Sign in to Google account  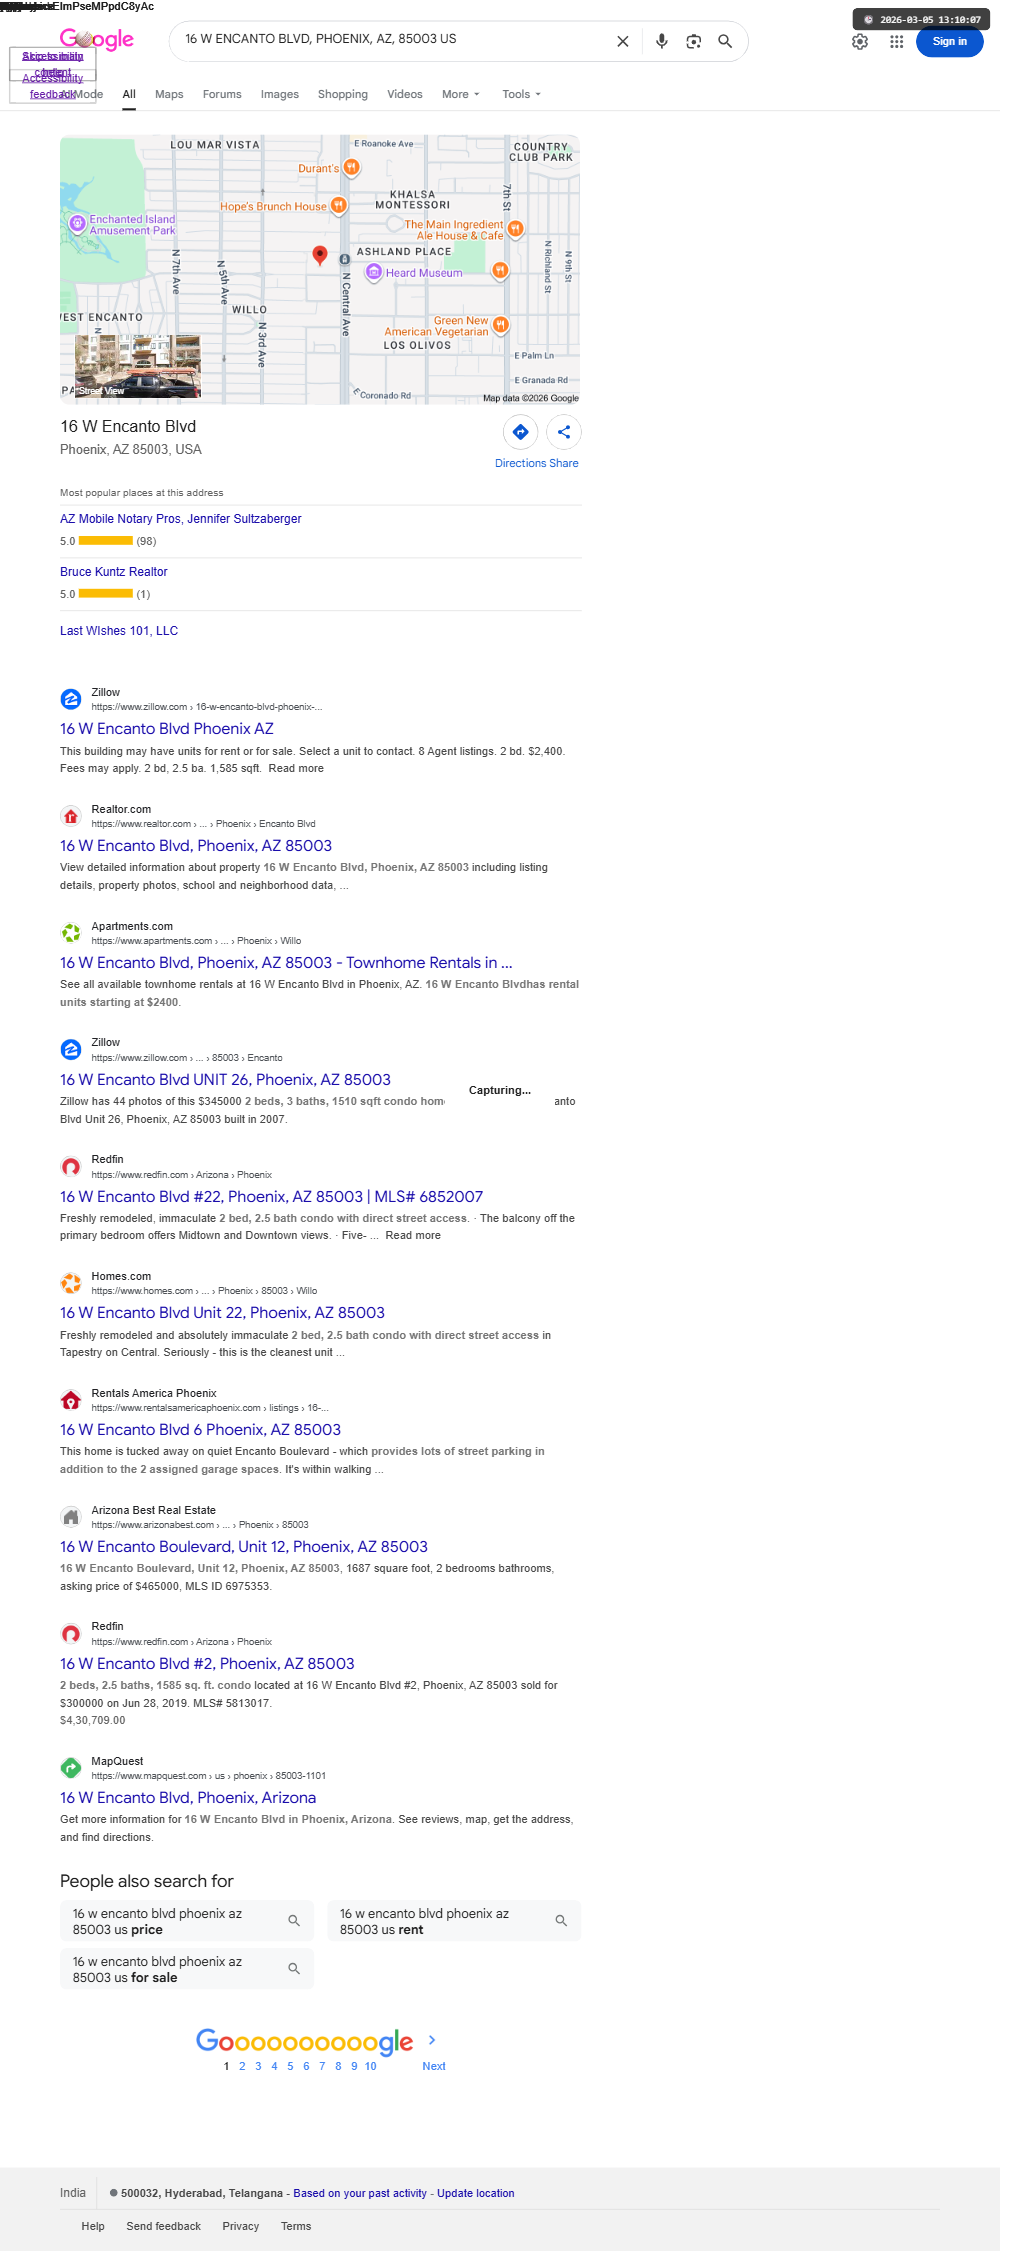coord(949,42)
